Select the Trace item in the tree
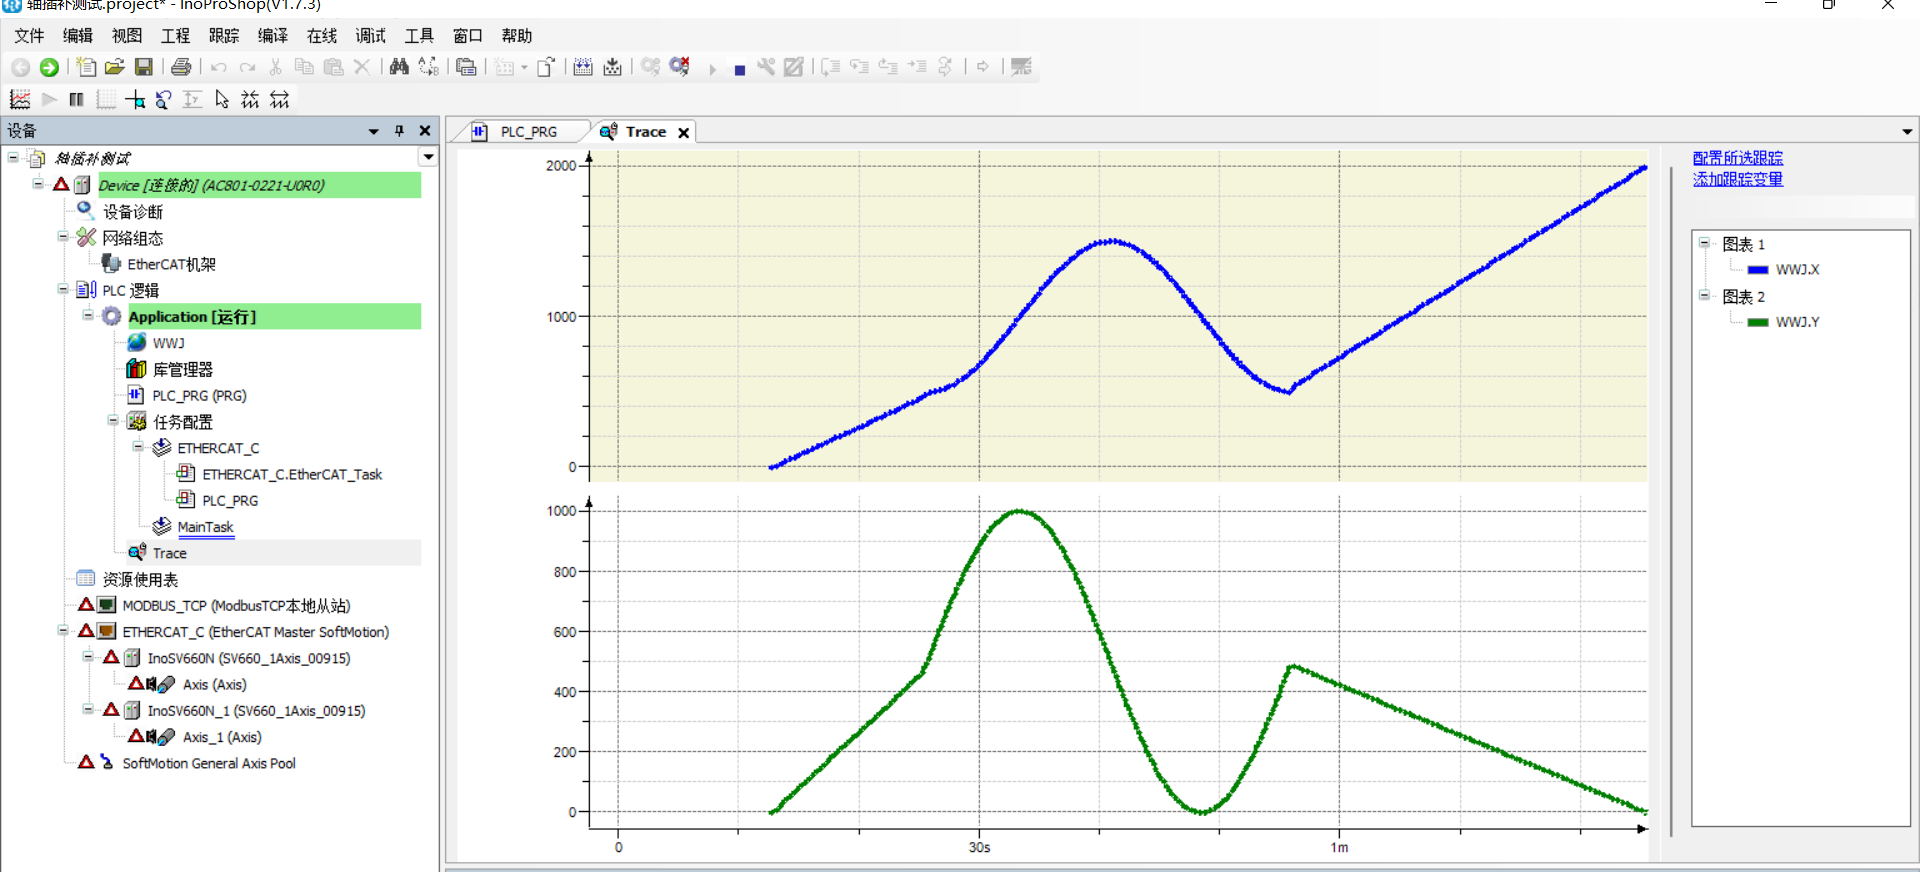Viewport: 1920px width, 872px height. 169,553
